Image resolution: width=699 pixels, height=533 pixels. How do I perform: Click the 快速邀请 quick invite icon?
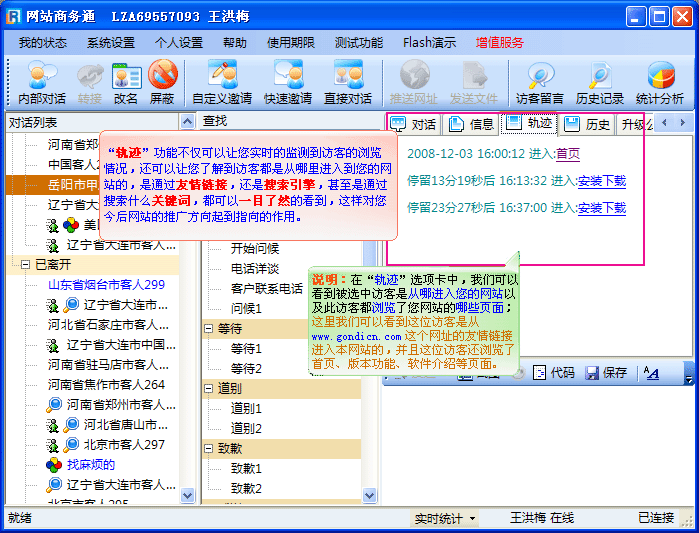287,82
